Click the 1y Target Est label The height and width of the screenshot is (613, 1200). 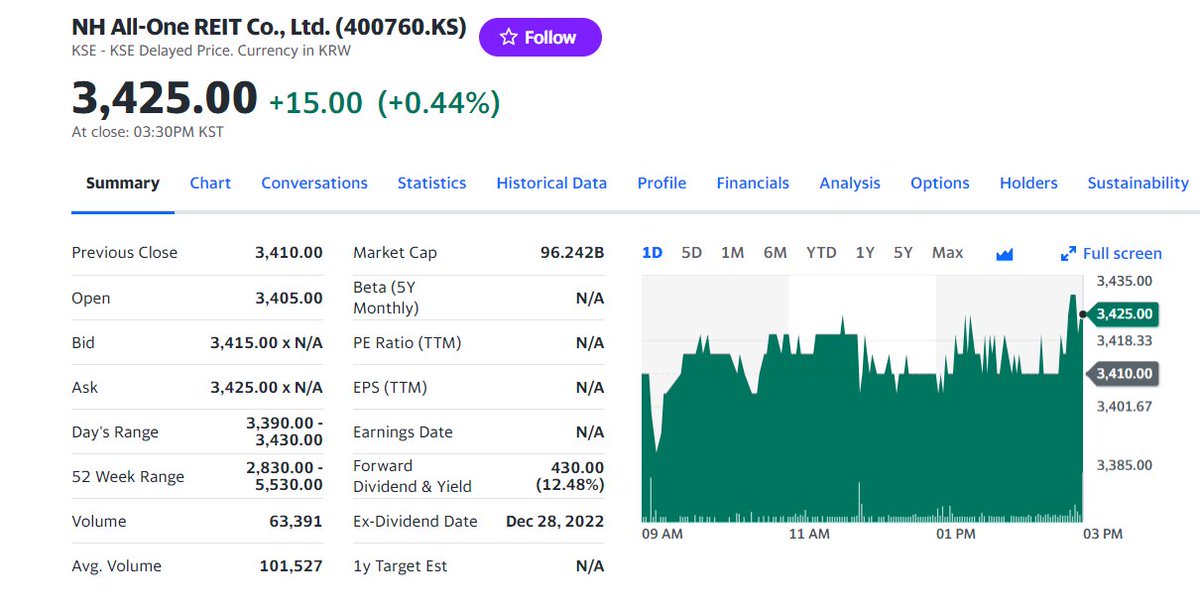click(x=400, y=566)
